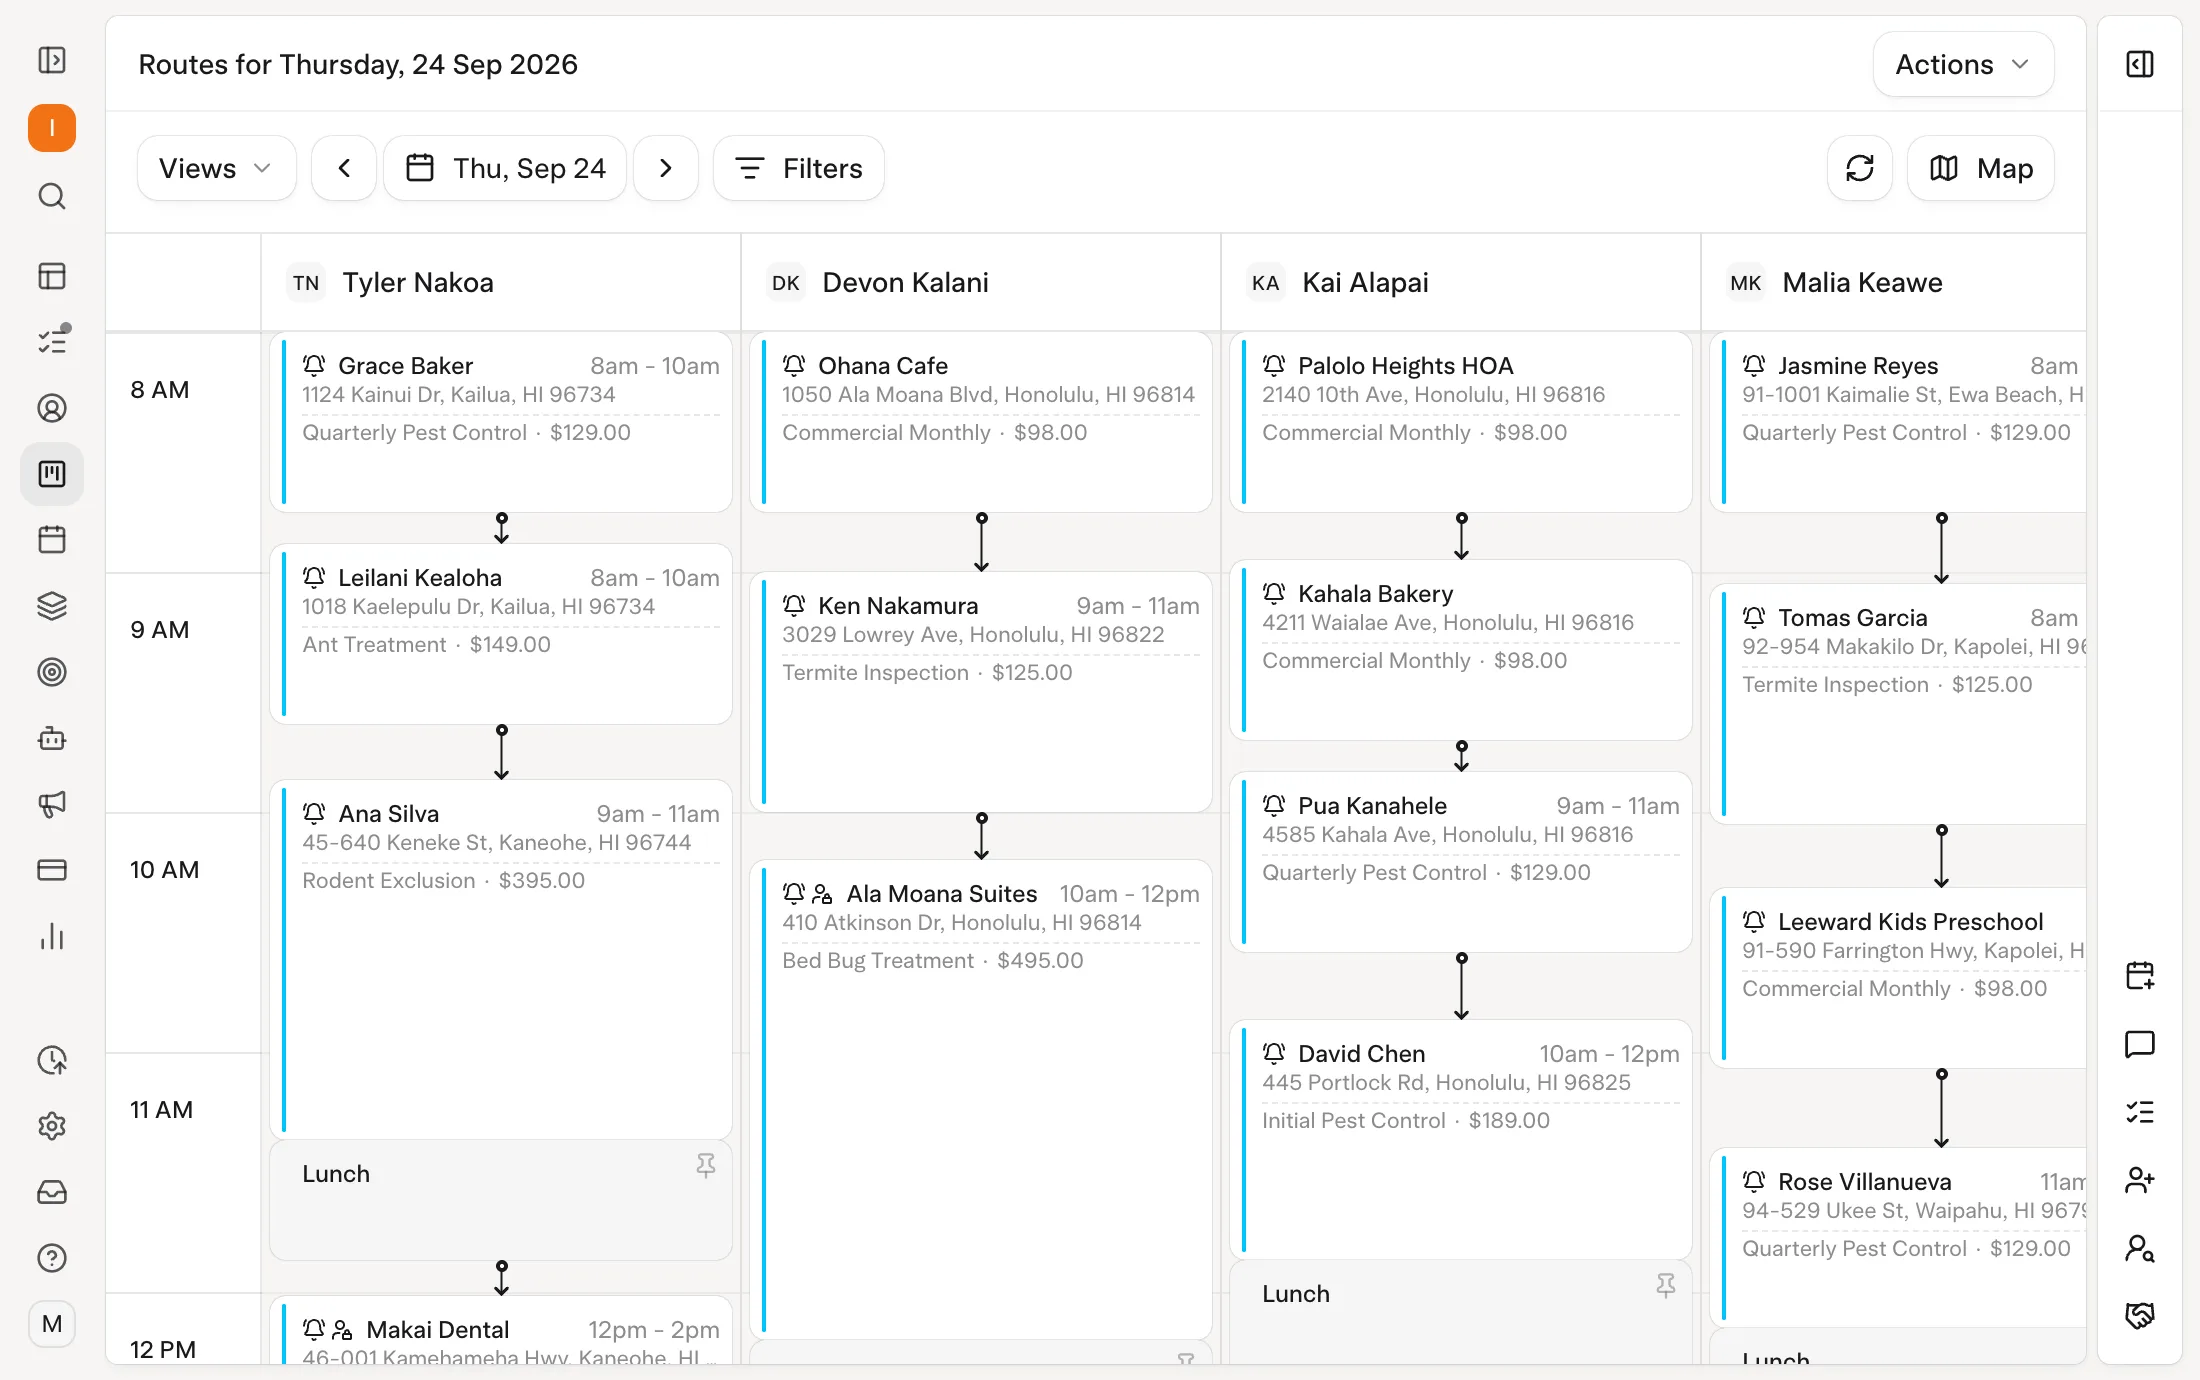Refresh the routes board
Viewport: 2200px width, 1380px height.
[1860, 168]
